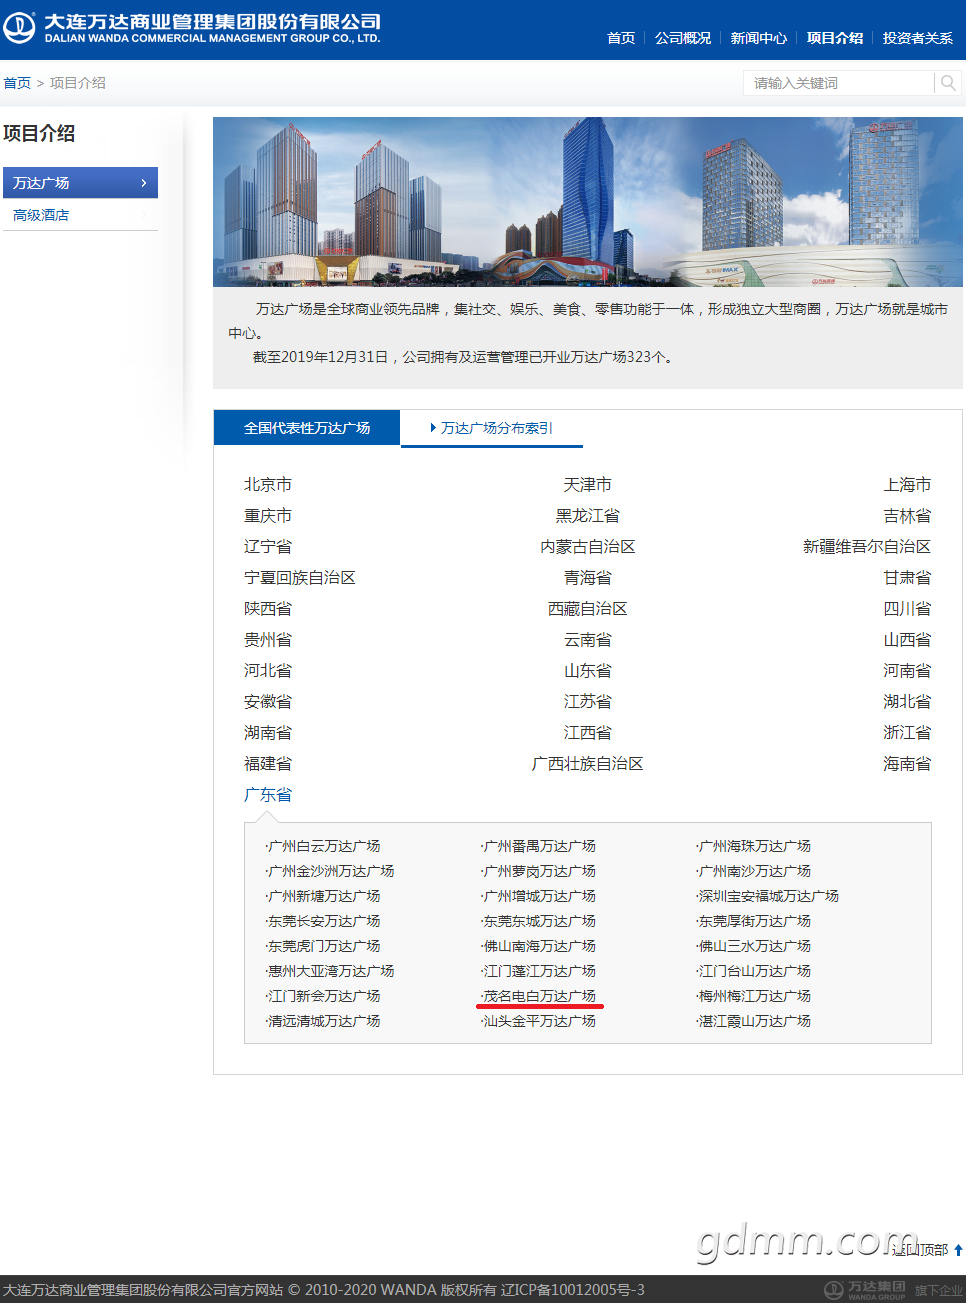Open 广州番禺万达广场 link
966x1304 pixels.
(539, 846)
